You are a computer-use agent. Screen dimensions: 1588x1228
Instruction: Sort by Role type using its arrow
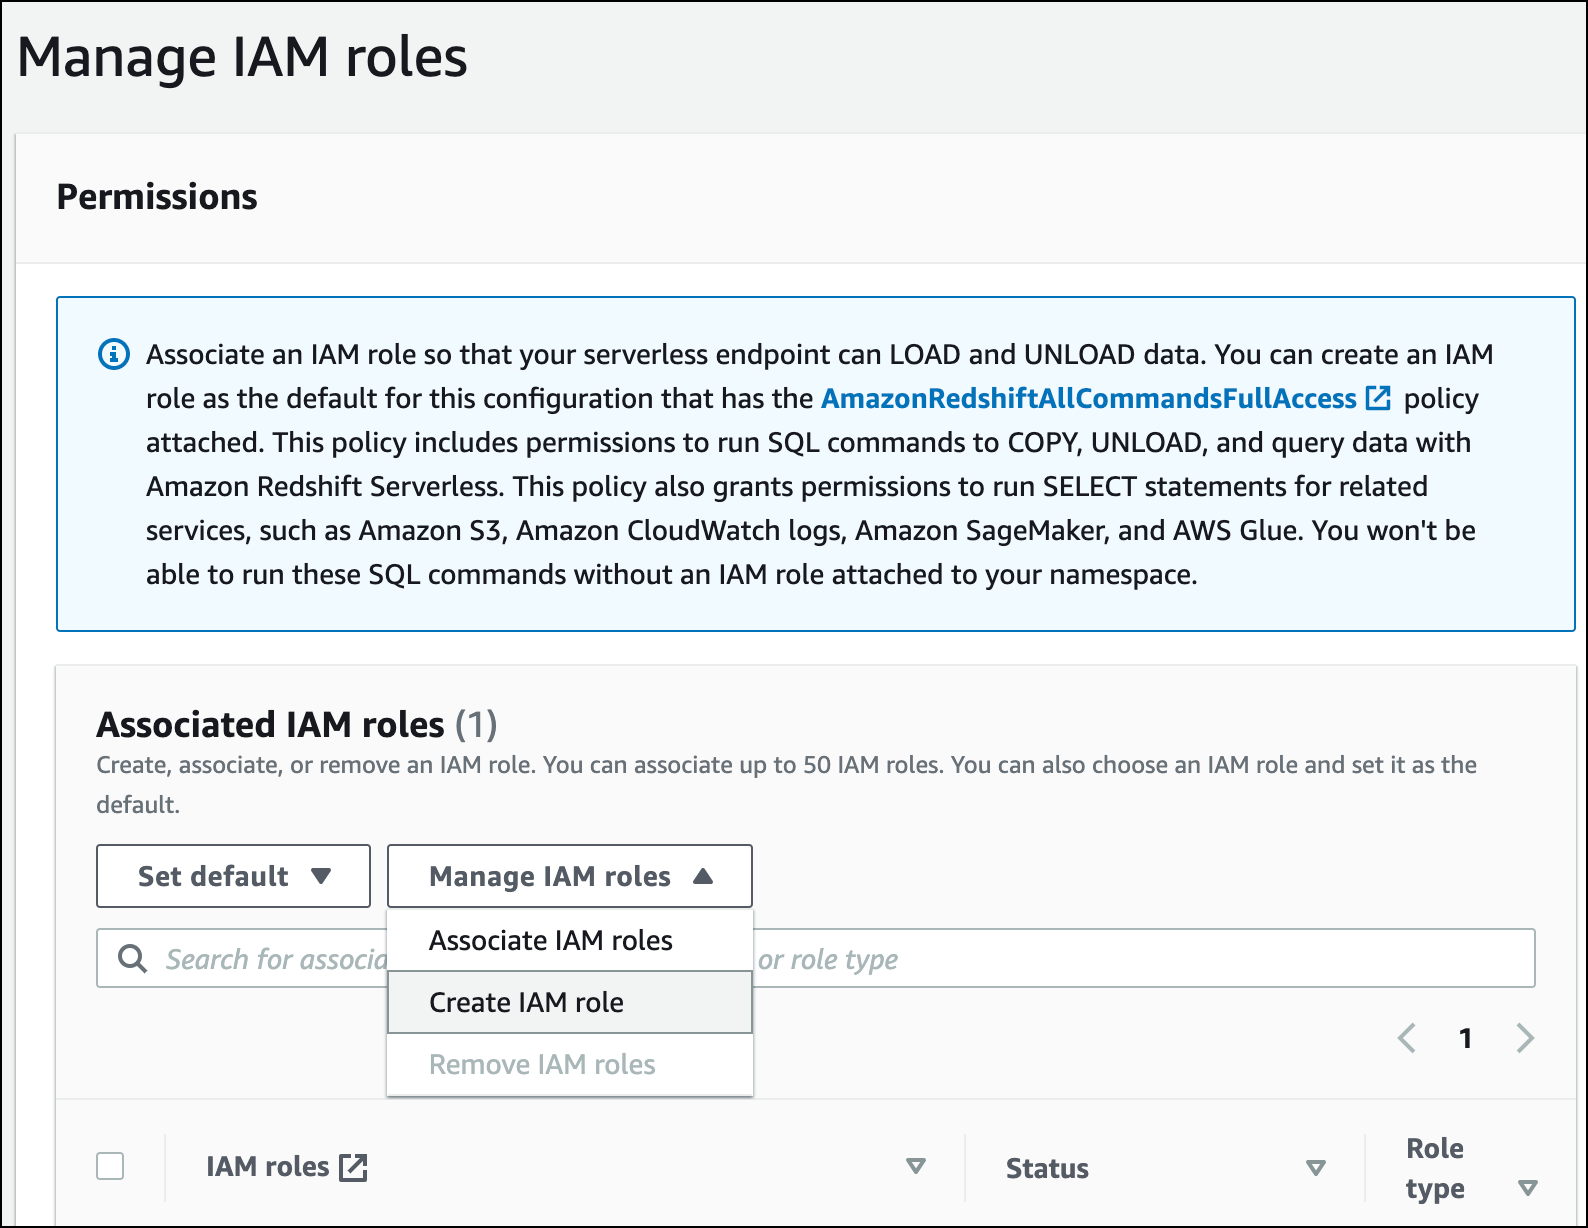[1527, 1188]
